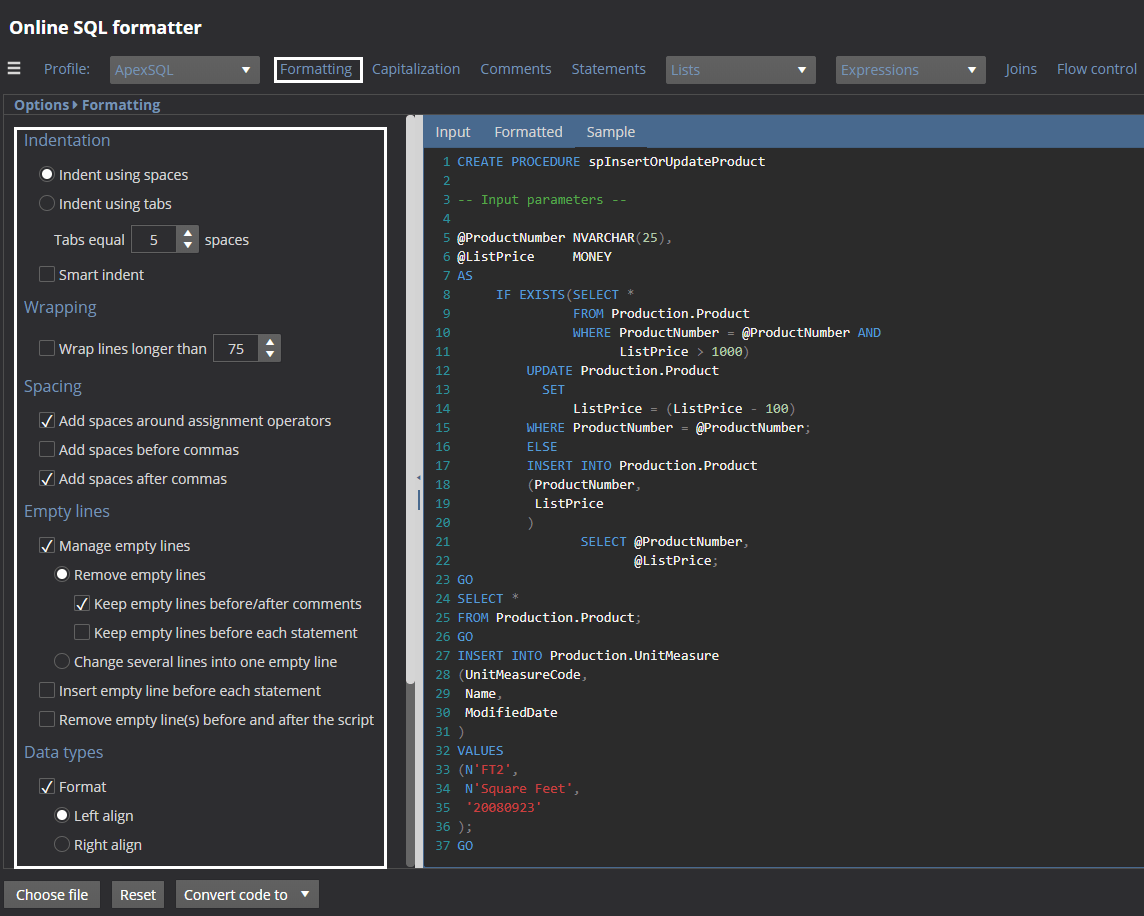Decrease wrap line length with down arrow
Viewport: 1144px width, 916px height.
[x=270, y=355]
